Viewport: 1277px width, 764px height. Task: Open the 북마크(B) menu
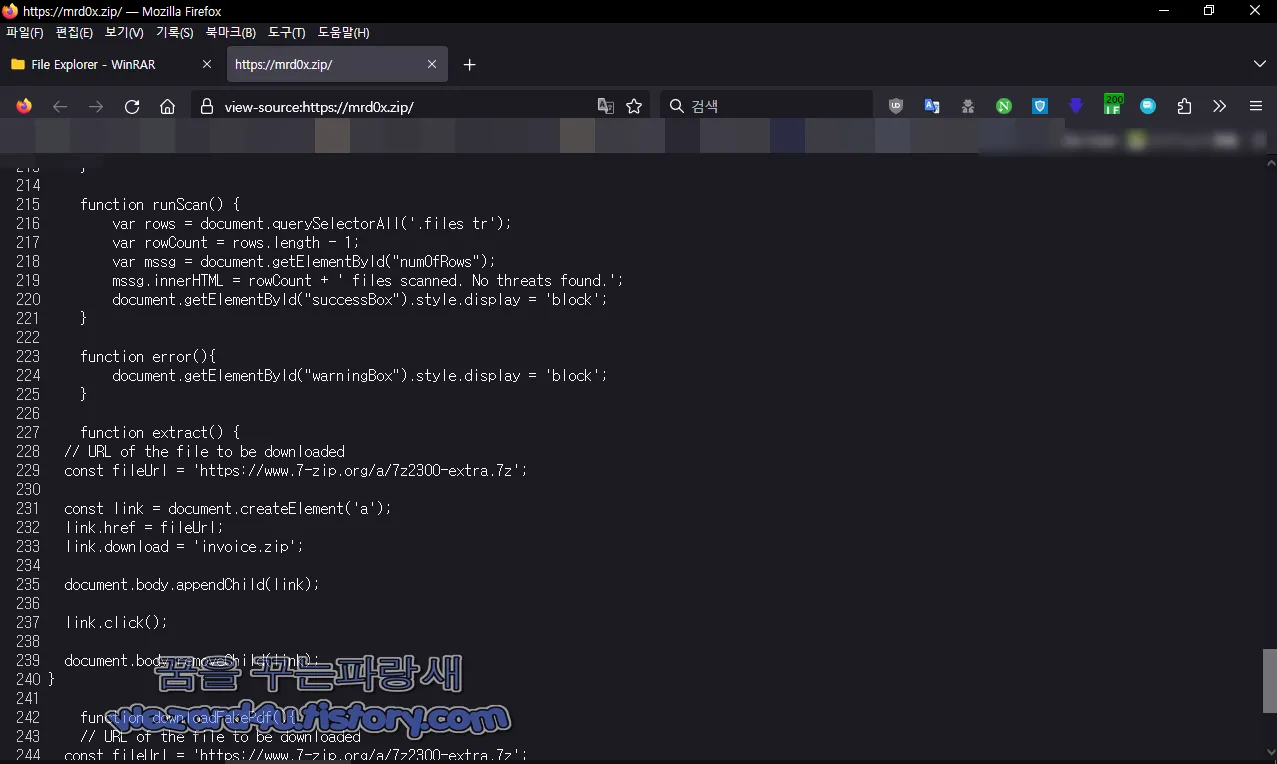click(231, 33)
